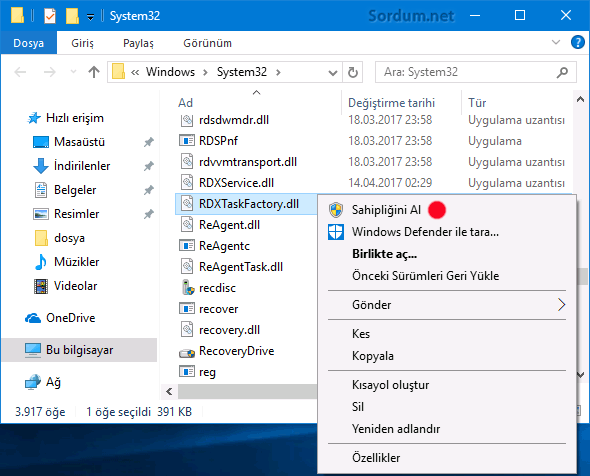Click the RDXTaskFactory.dll file icon

187,204
